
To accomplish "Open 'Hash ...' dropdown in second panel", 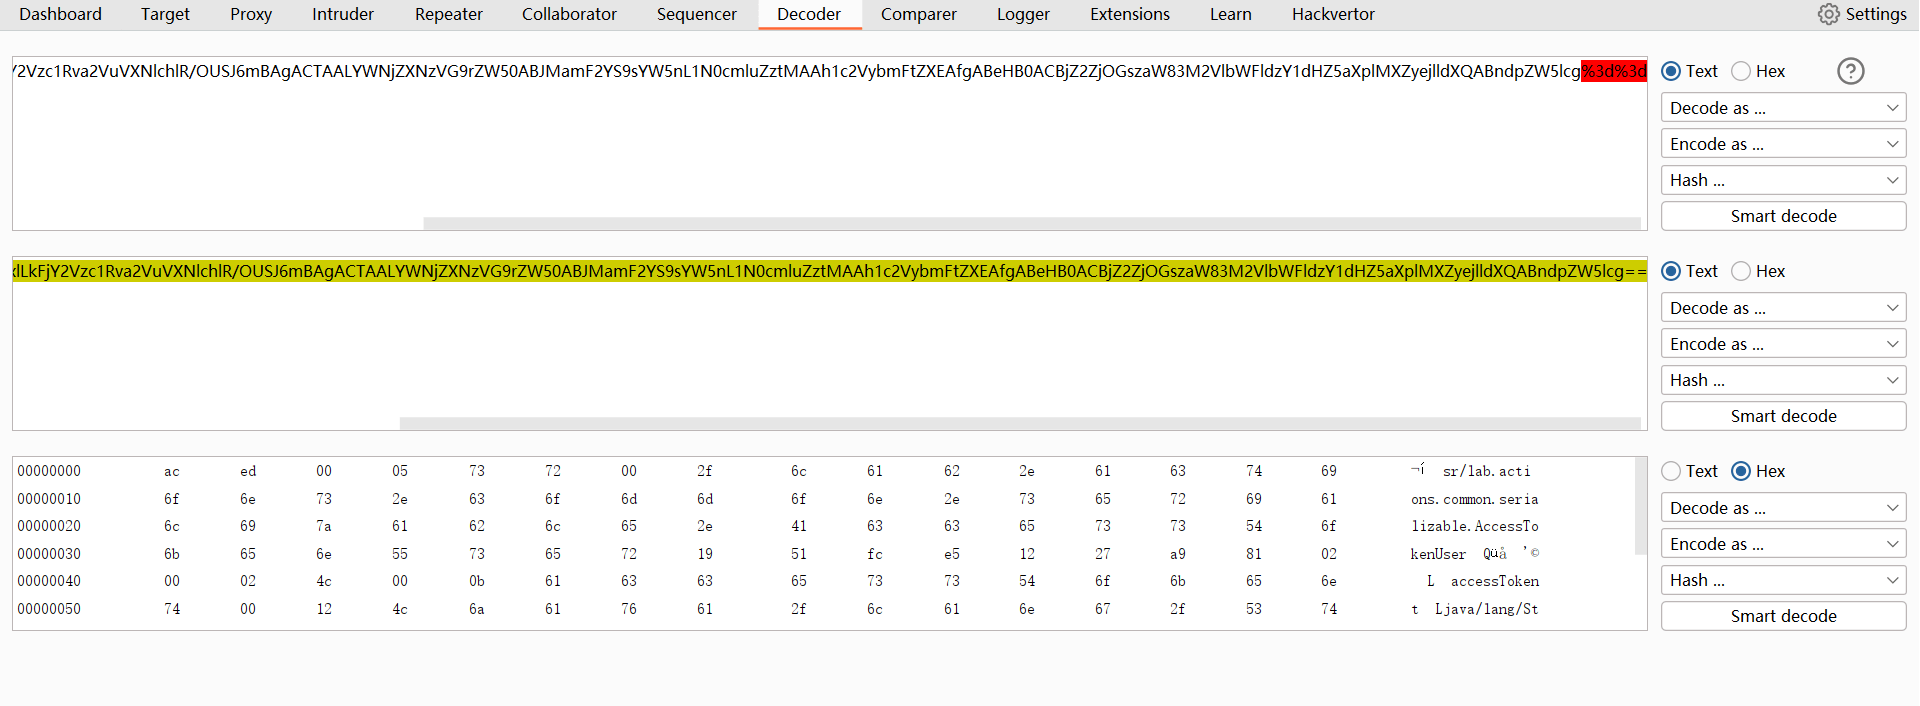I will 1783,380.
